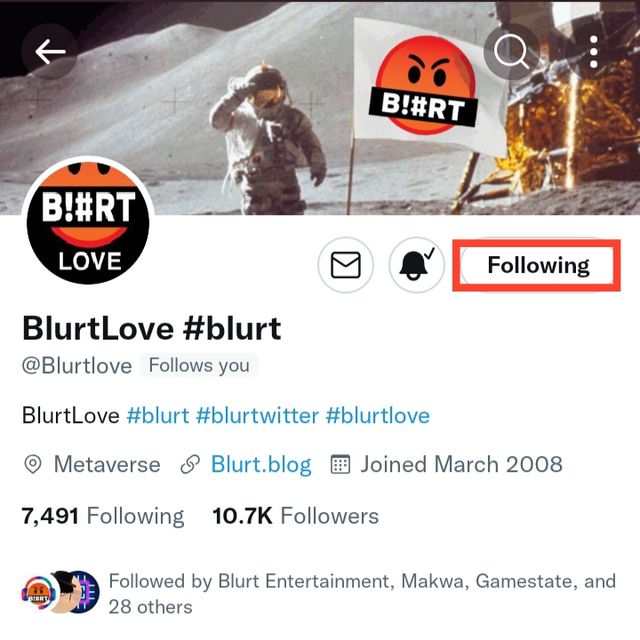Viewport: 640px width, 640px height.
Task: Open the #blurtlove hashtag link
Action: pyautogui.click(x=378, y=416)
